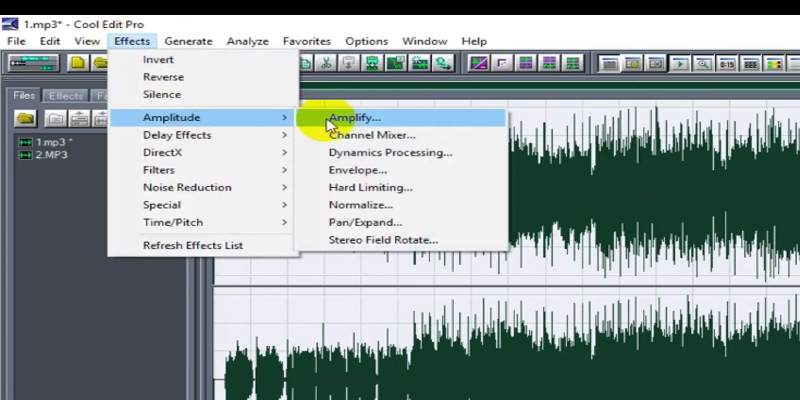Switch to the Effects tab in left panel
The height and width of the screenshot is (400, 800).
point(66,96)
